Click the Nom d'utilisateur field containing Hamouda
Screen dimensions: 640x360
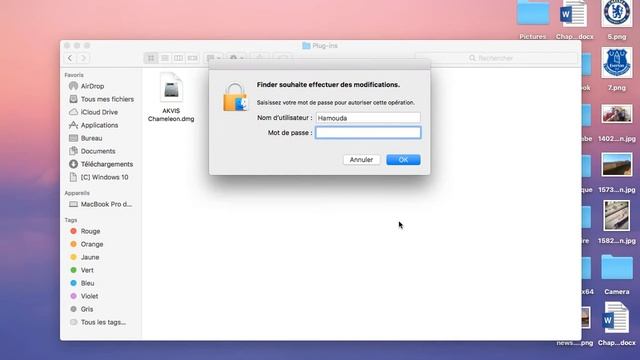point(368,118)
